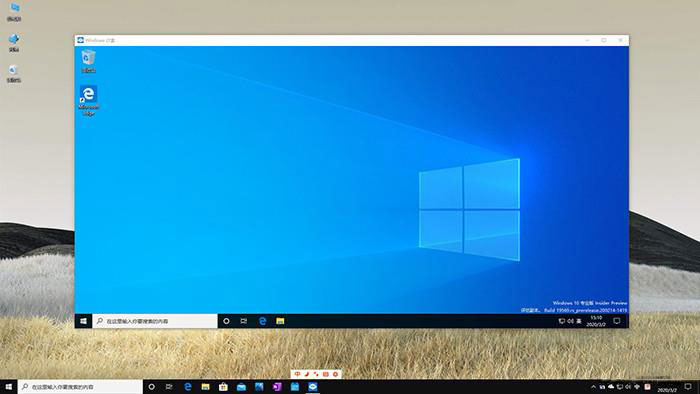Open OneDrive cloud icon in host tray
The image size is (700, 394).
[x=611, y=387]
